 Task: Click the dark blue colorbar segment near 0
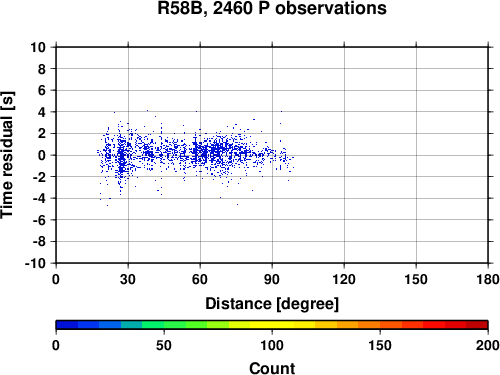[x=67, y=325]
